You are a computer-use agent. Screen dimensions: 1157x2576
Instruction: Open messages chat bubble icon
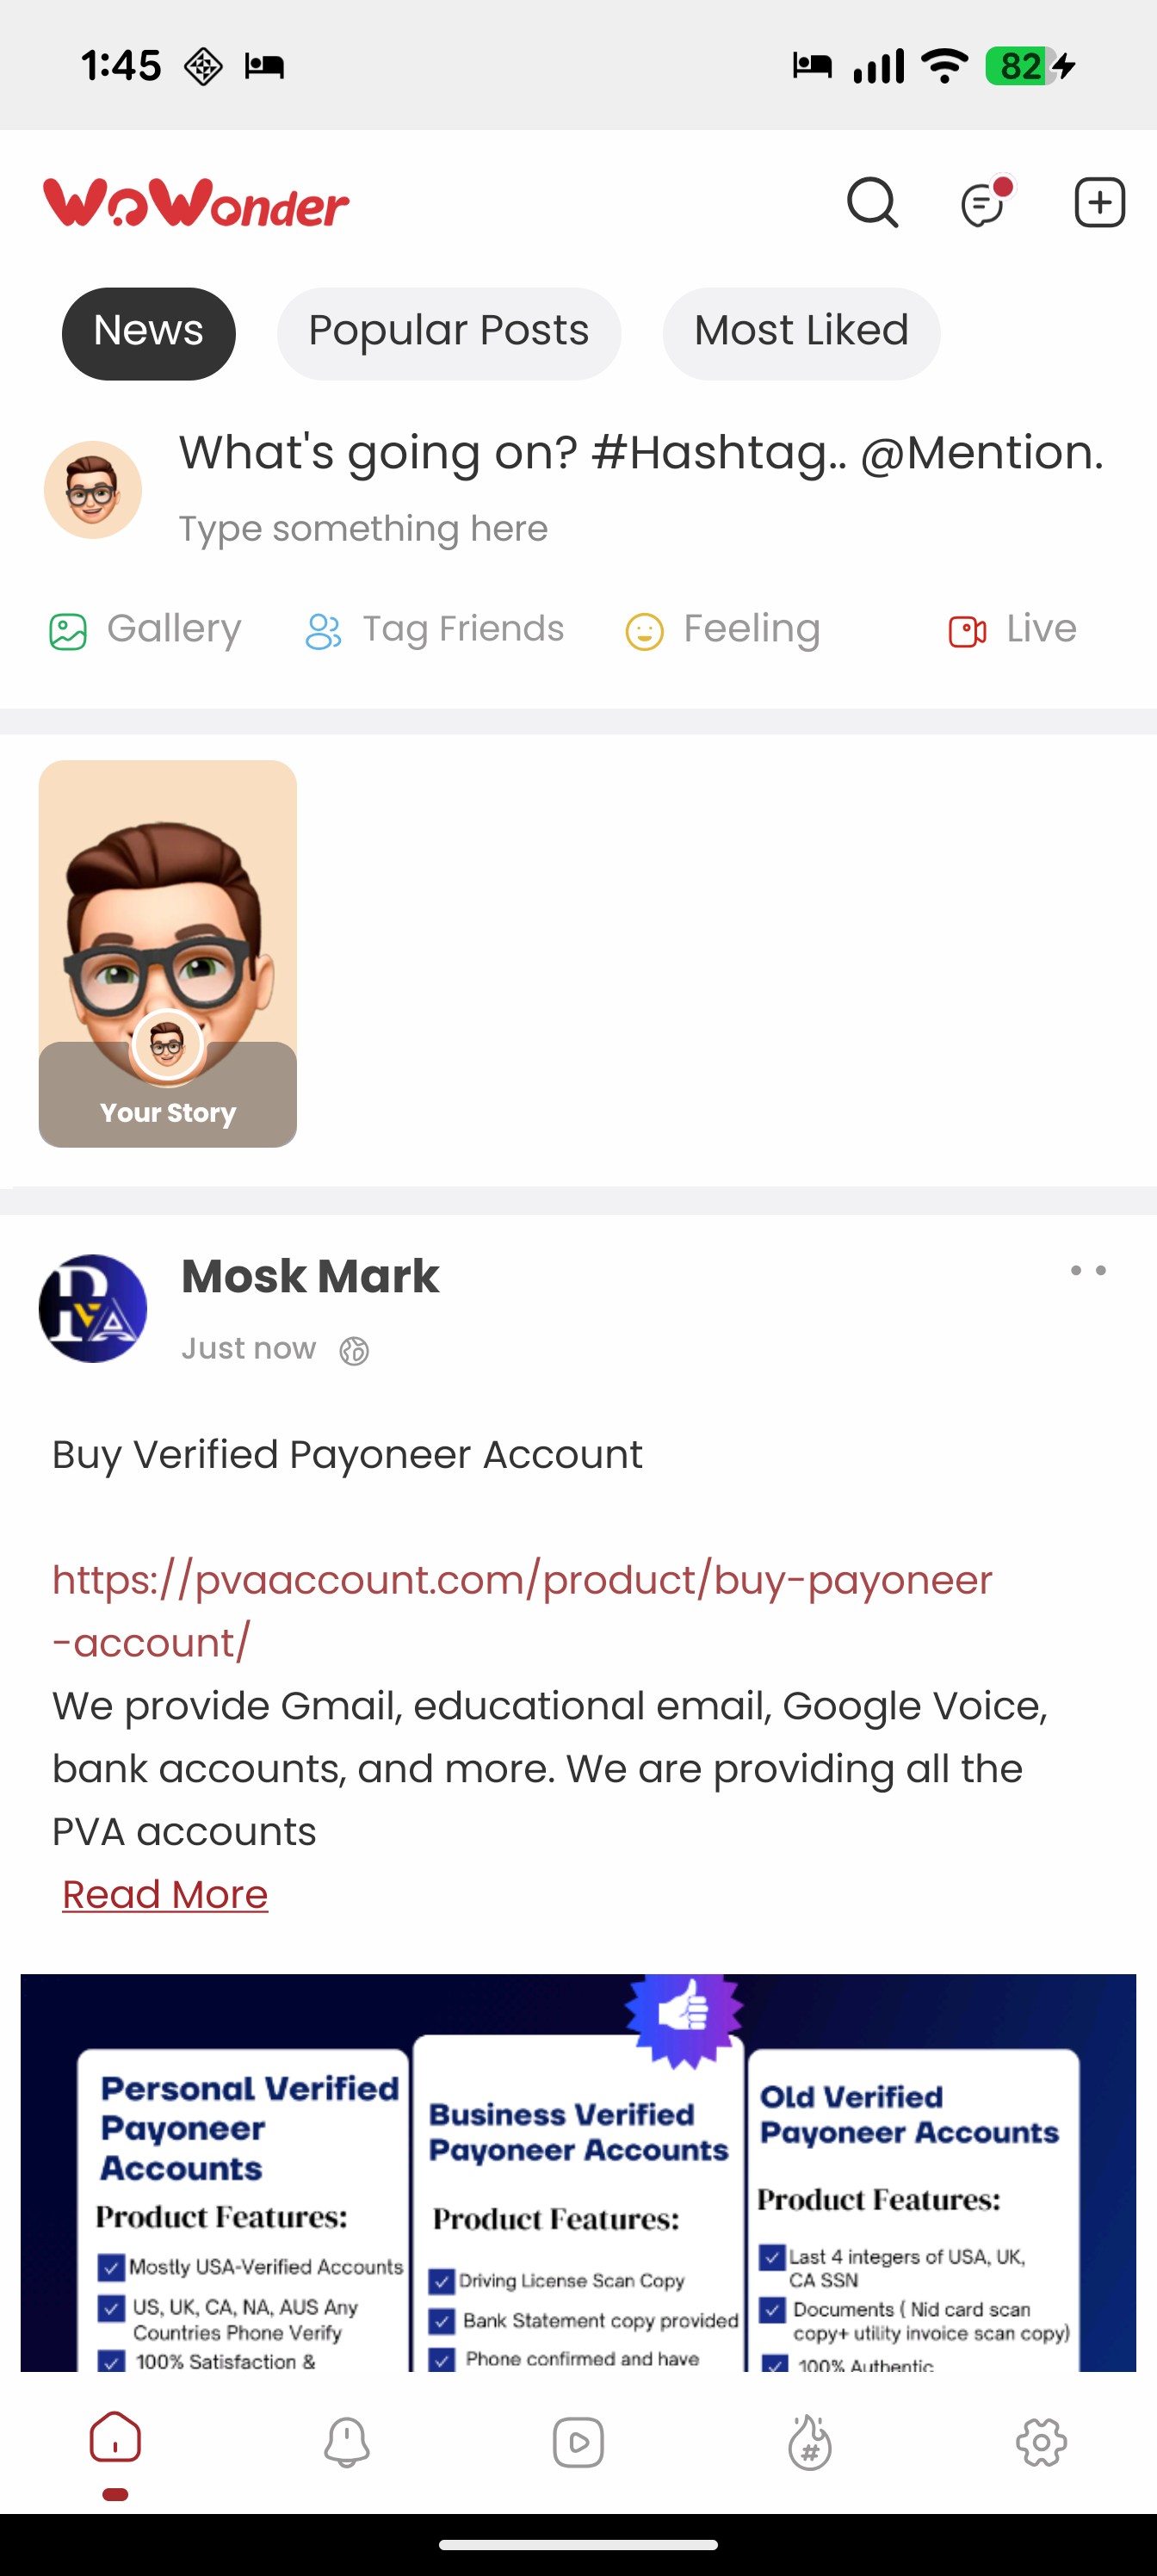[984, 203]
